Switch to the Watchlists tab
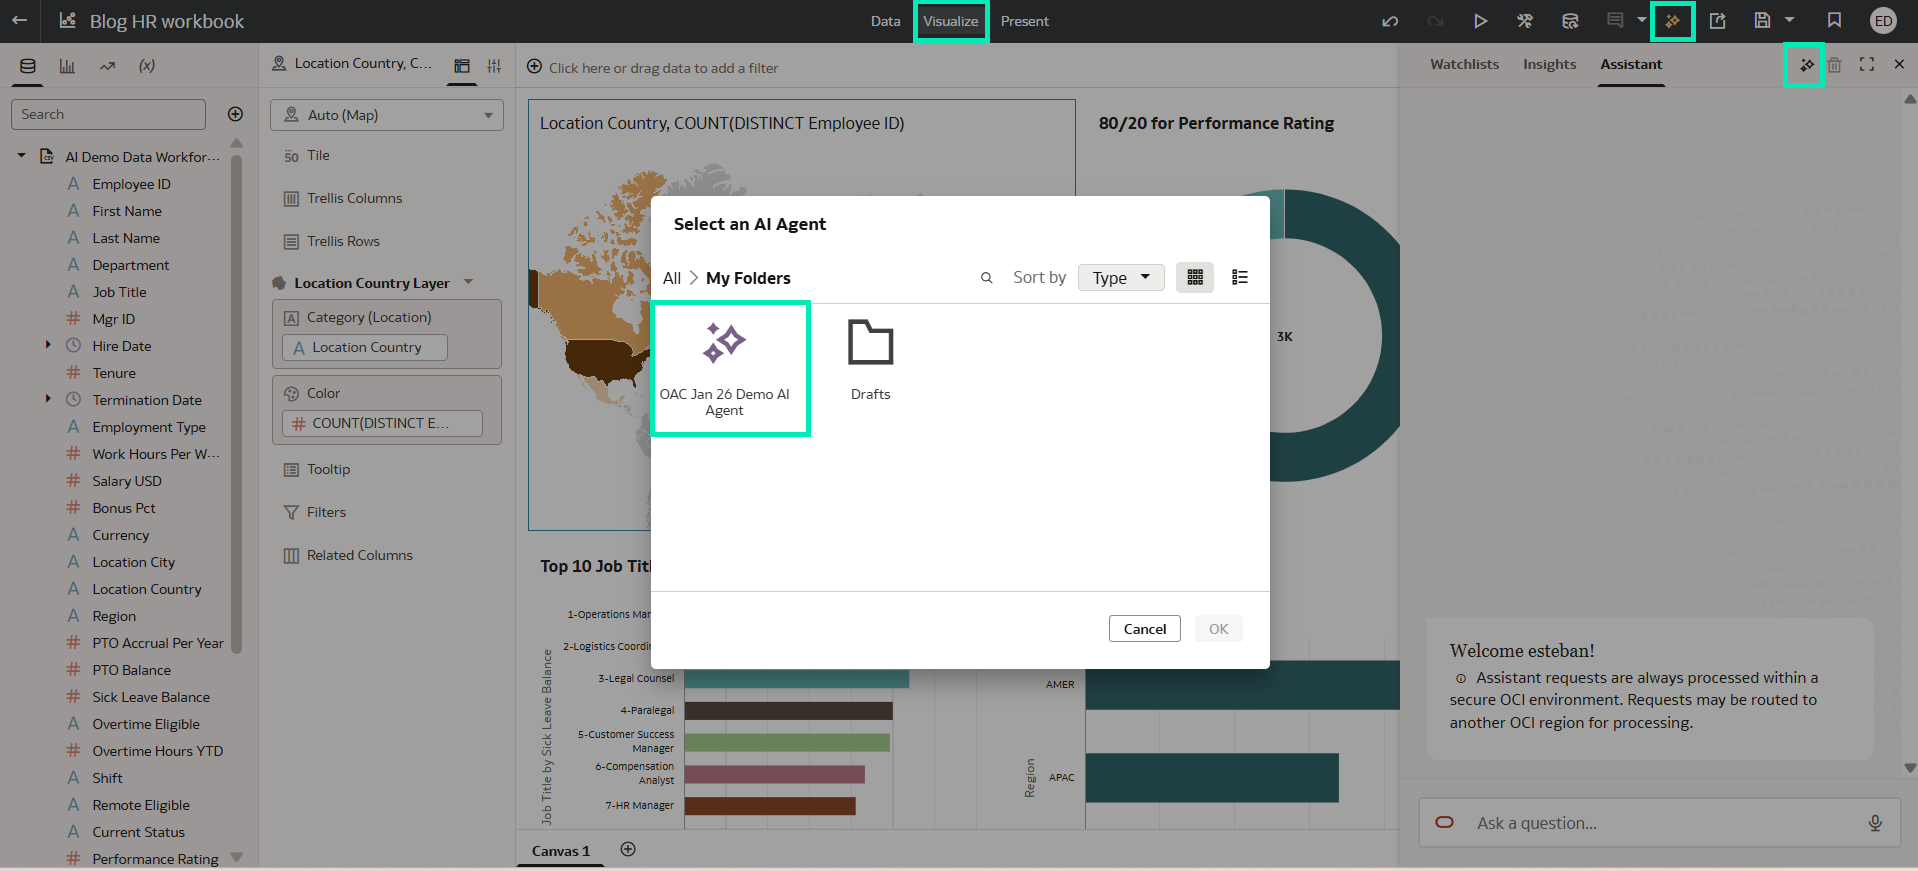This screenshot has width=1918, height=871. point(1464,64)
